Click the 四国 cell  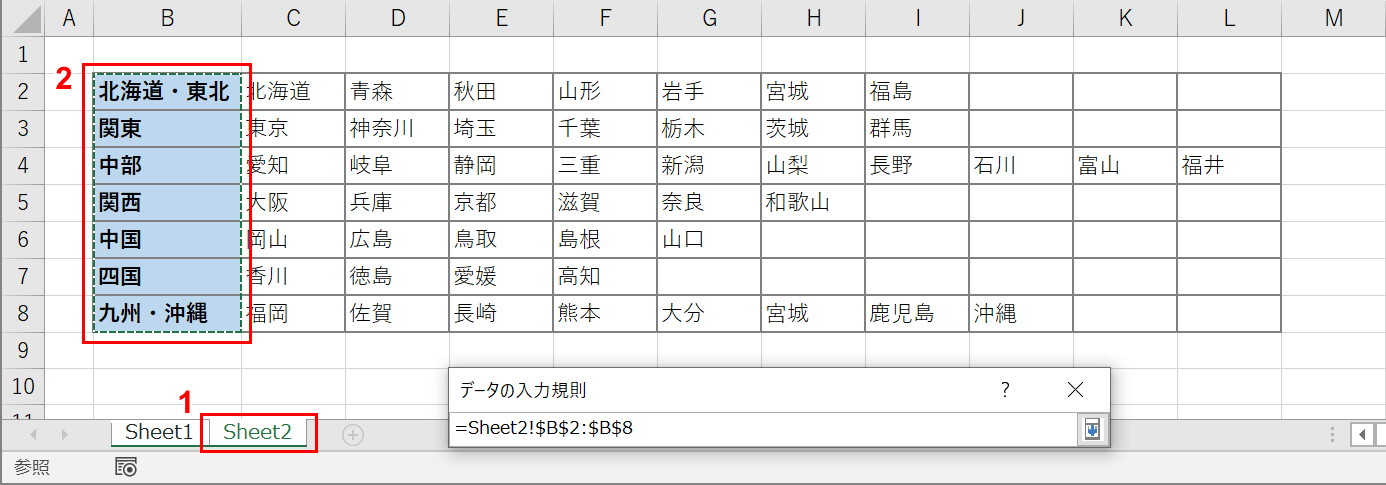(x=167, y=277)
